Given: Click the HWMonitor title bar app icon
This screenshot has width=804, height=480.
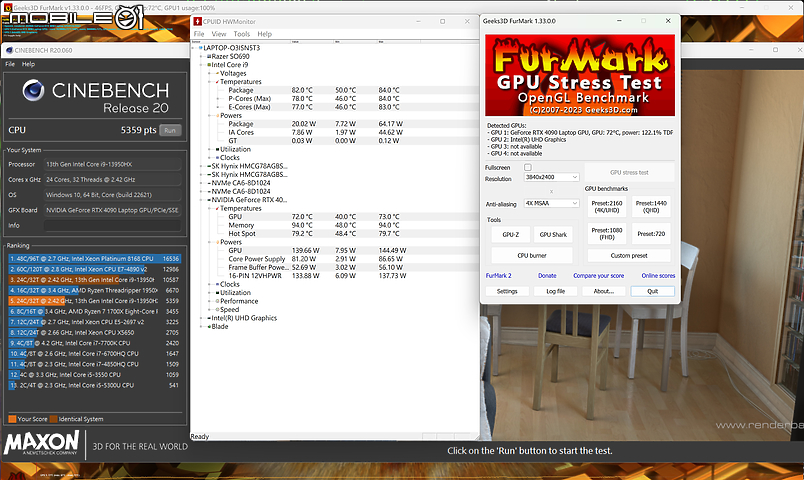Looking at the screenshot, I should [x=197, y=21].
